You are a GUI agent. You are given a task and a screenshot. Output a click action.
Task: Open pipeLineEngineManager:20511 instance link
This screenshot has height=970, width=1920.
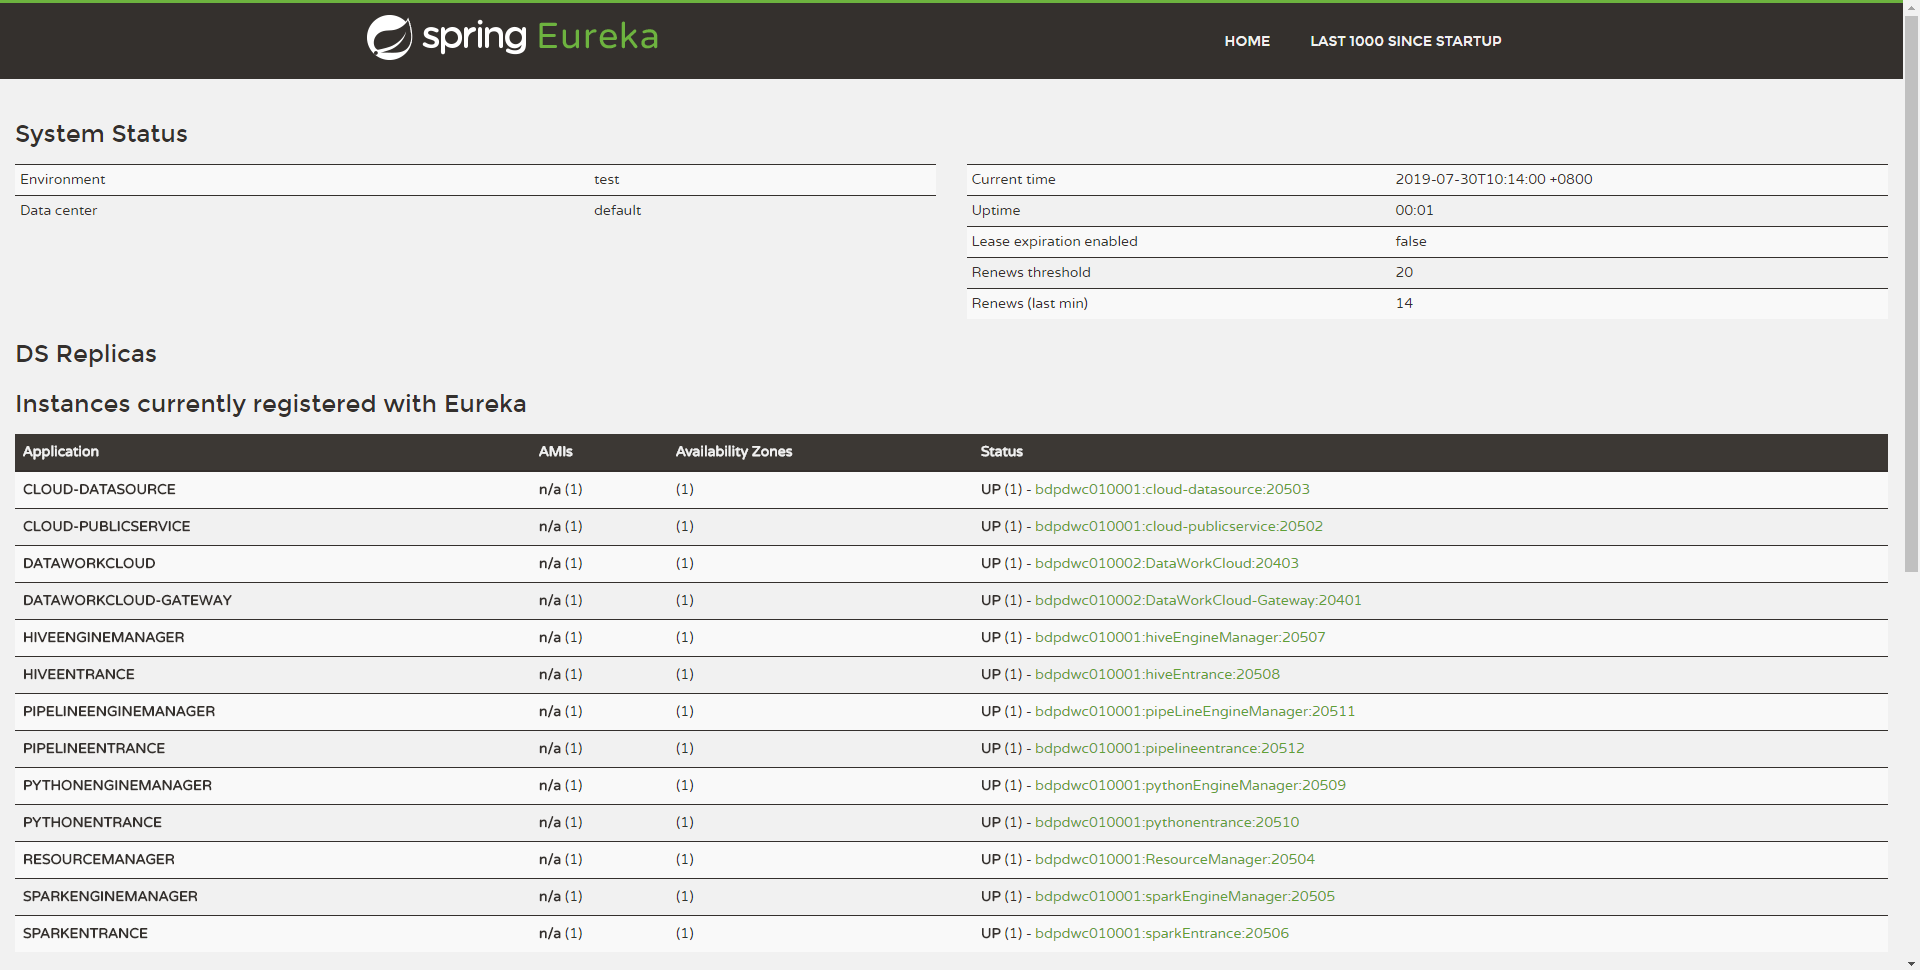pos(1194,711)
